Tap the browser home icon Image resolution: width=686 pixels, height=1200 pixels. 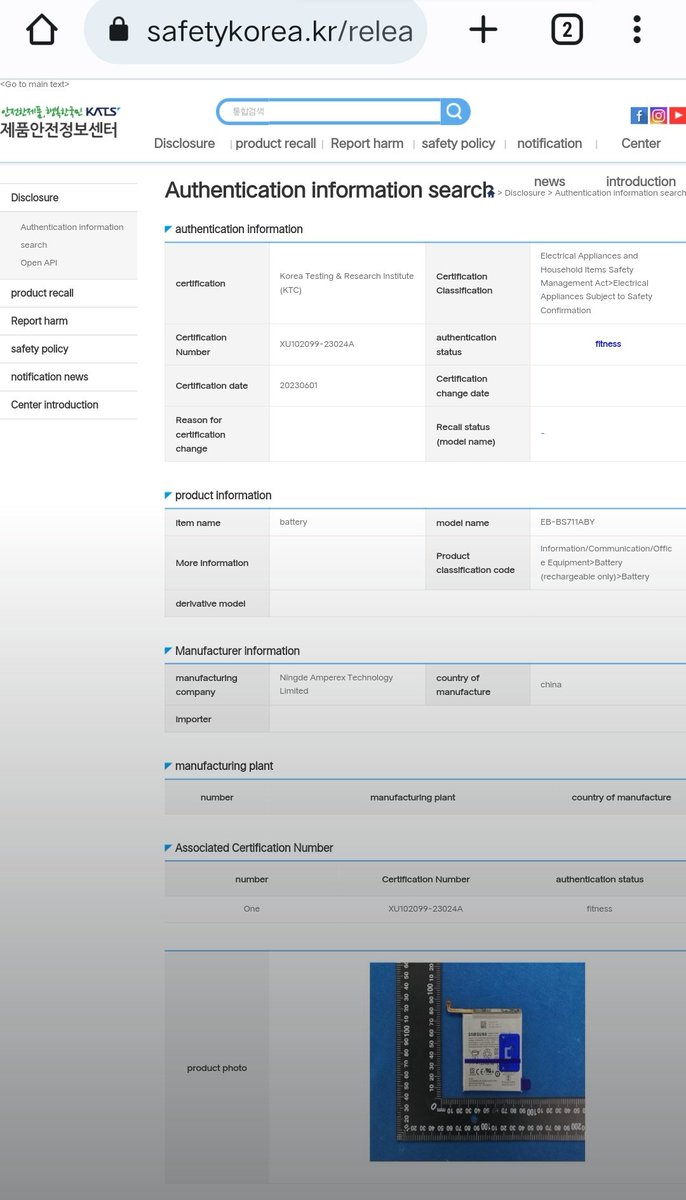point(42,30)
